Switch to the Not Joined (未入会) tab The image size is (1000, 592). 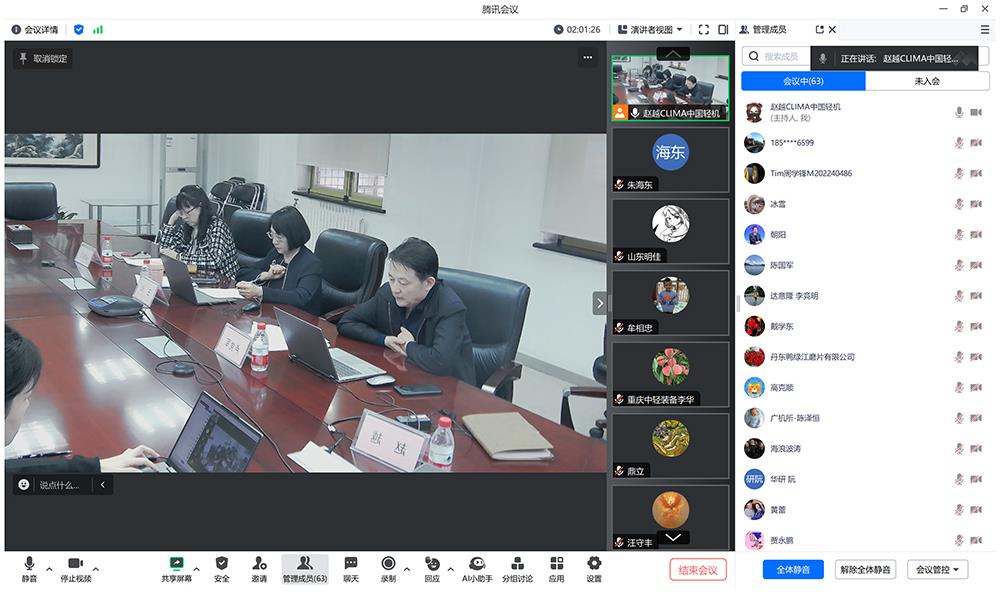[x=926, y=81]
